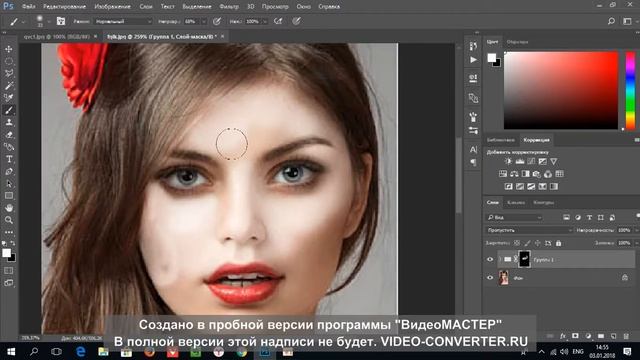Screen dimensions: 640x360
Task: Open the brush blending mode dropdown
Action: (x=123, y=21)
